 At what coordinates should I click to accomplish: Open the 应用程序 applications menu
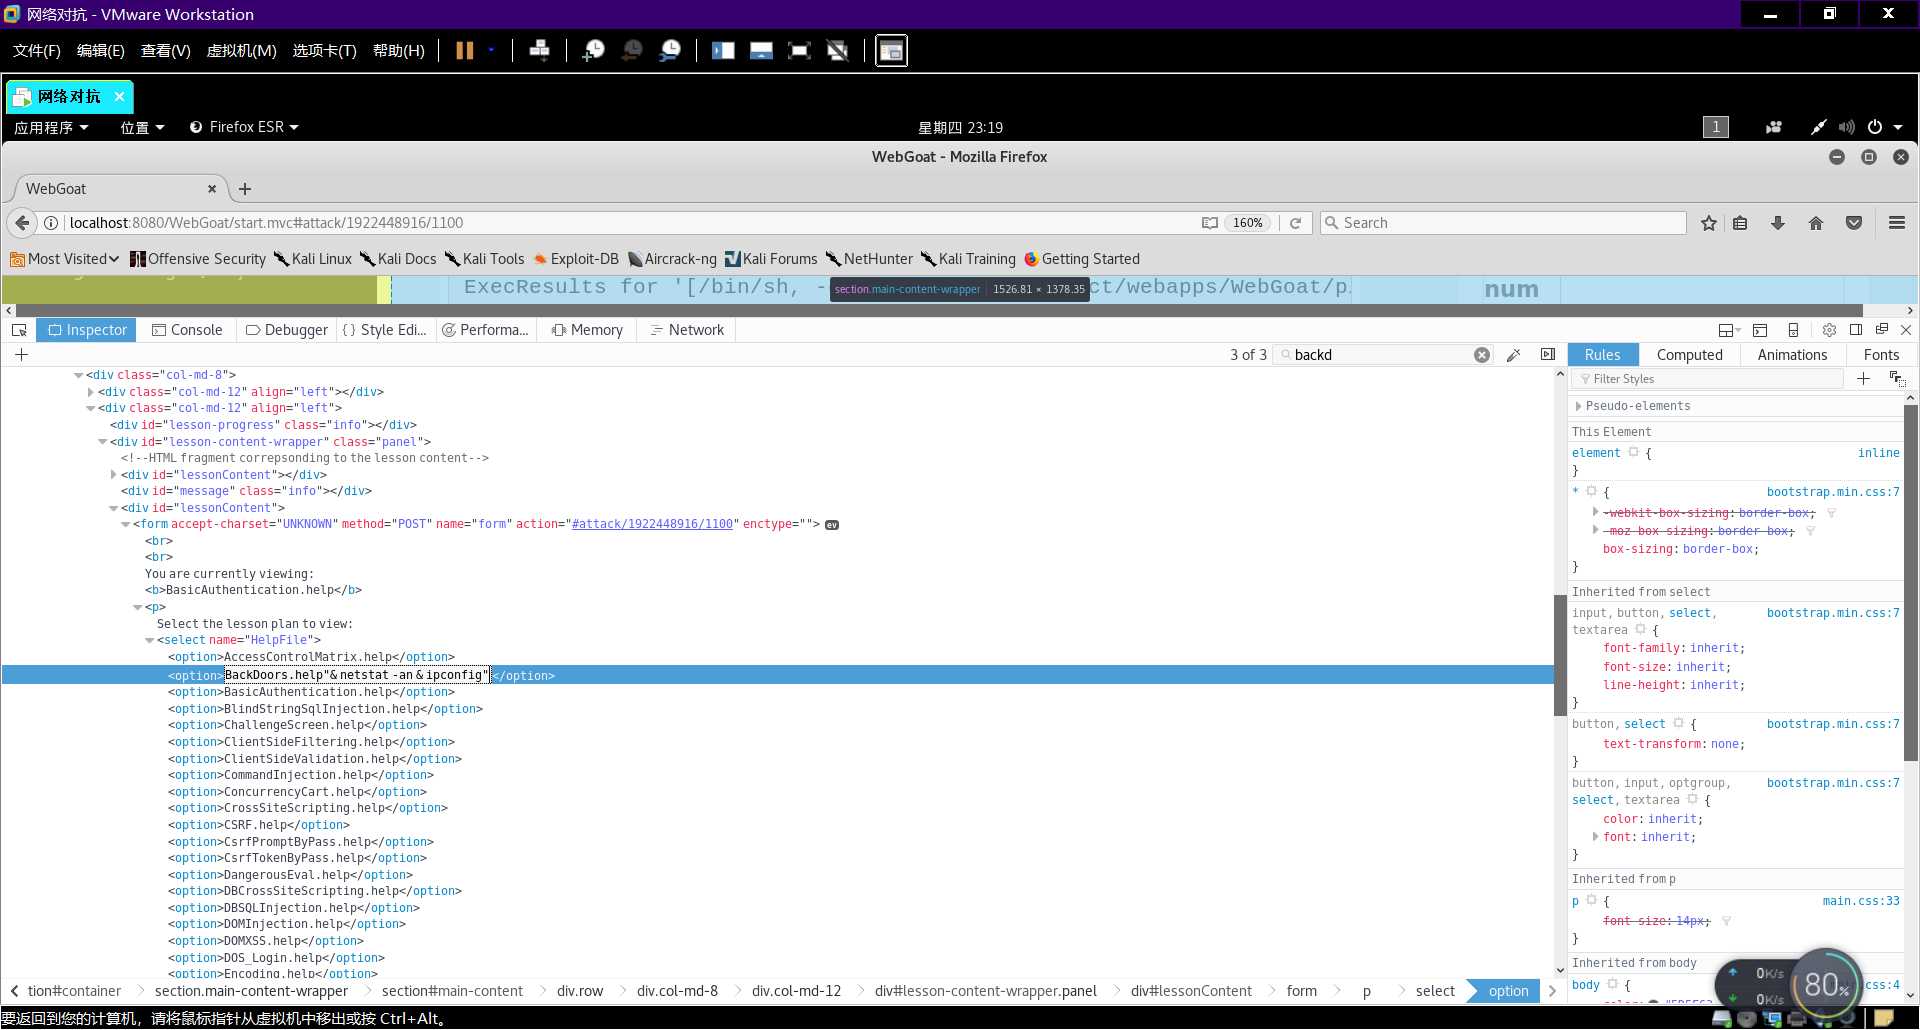(x=51, y=127)
